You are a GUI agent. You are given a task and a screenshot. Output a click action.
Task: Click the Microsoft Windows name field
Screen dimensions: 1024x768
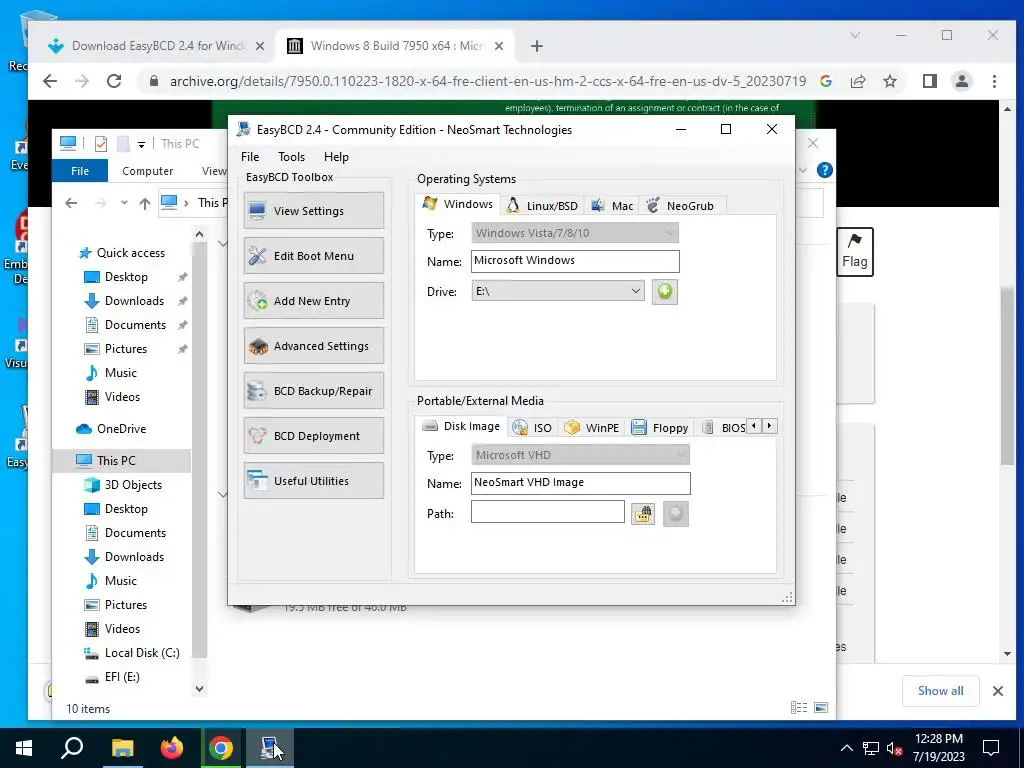(575, 261)
